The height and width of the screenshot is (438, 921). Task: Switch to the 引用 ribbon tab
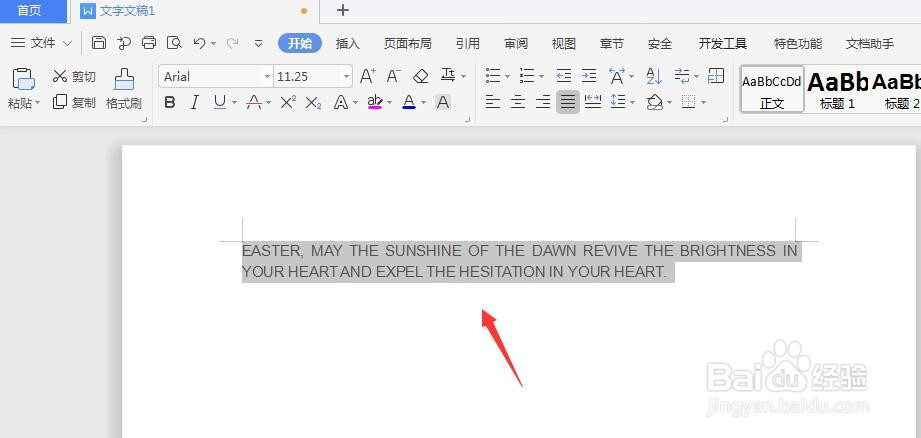click(468, 43)
